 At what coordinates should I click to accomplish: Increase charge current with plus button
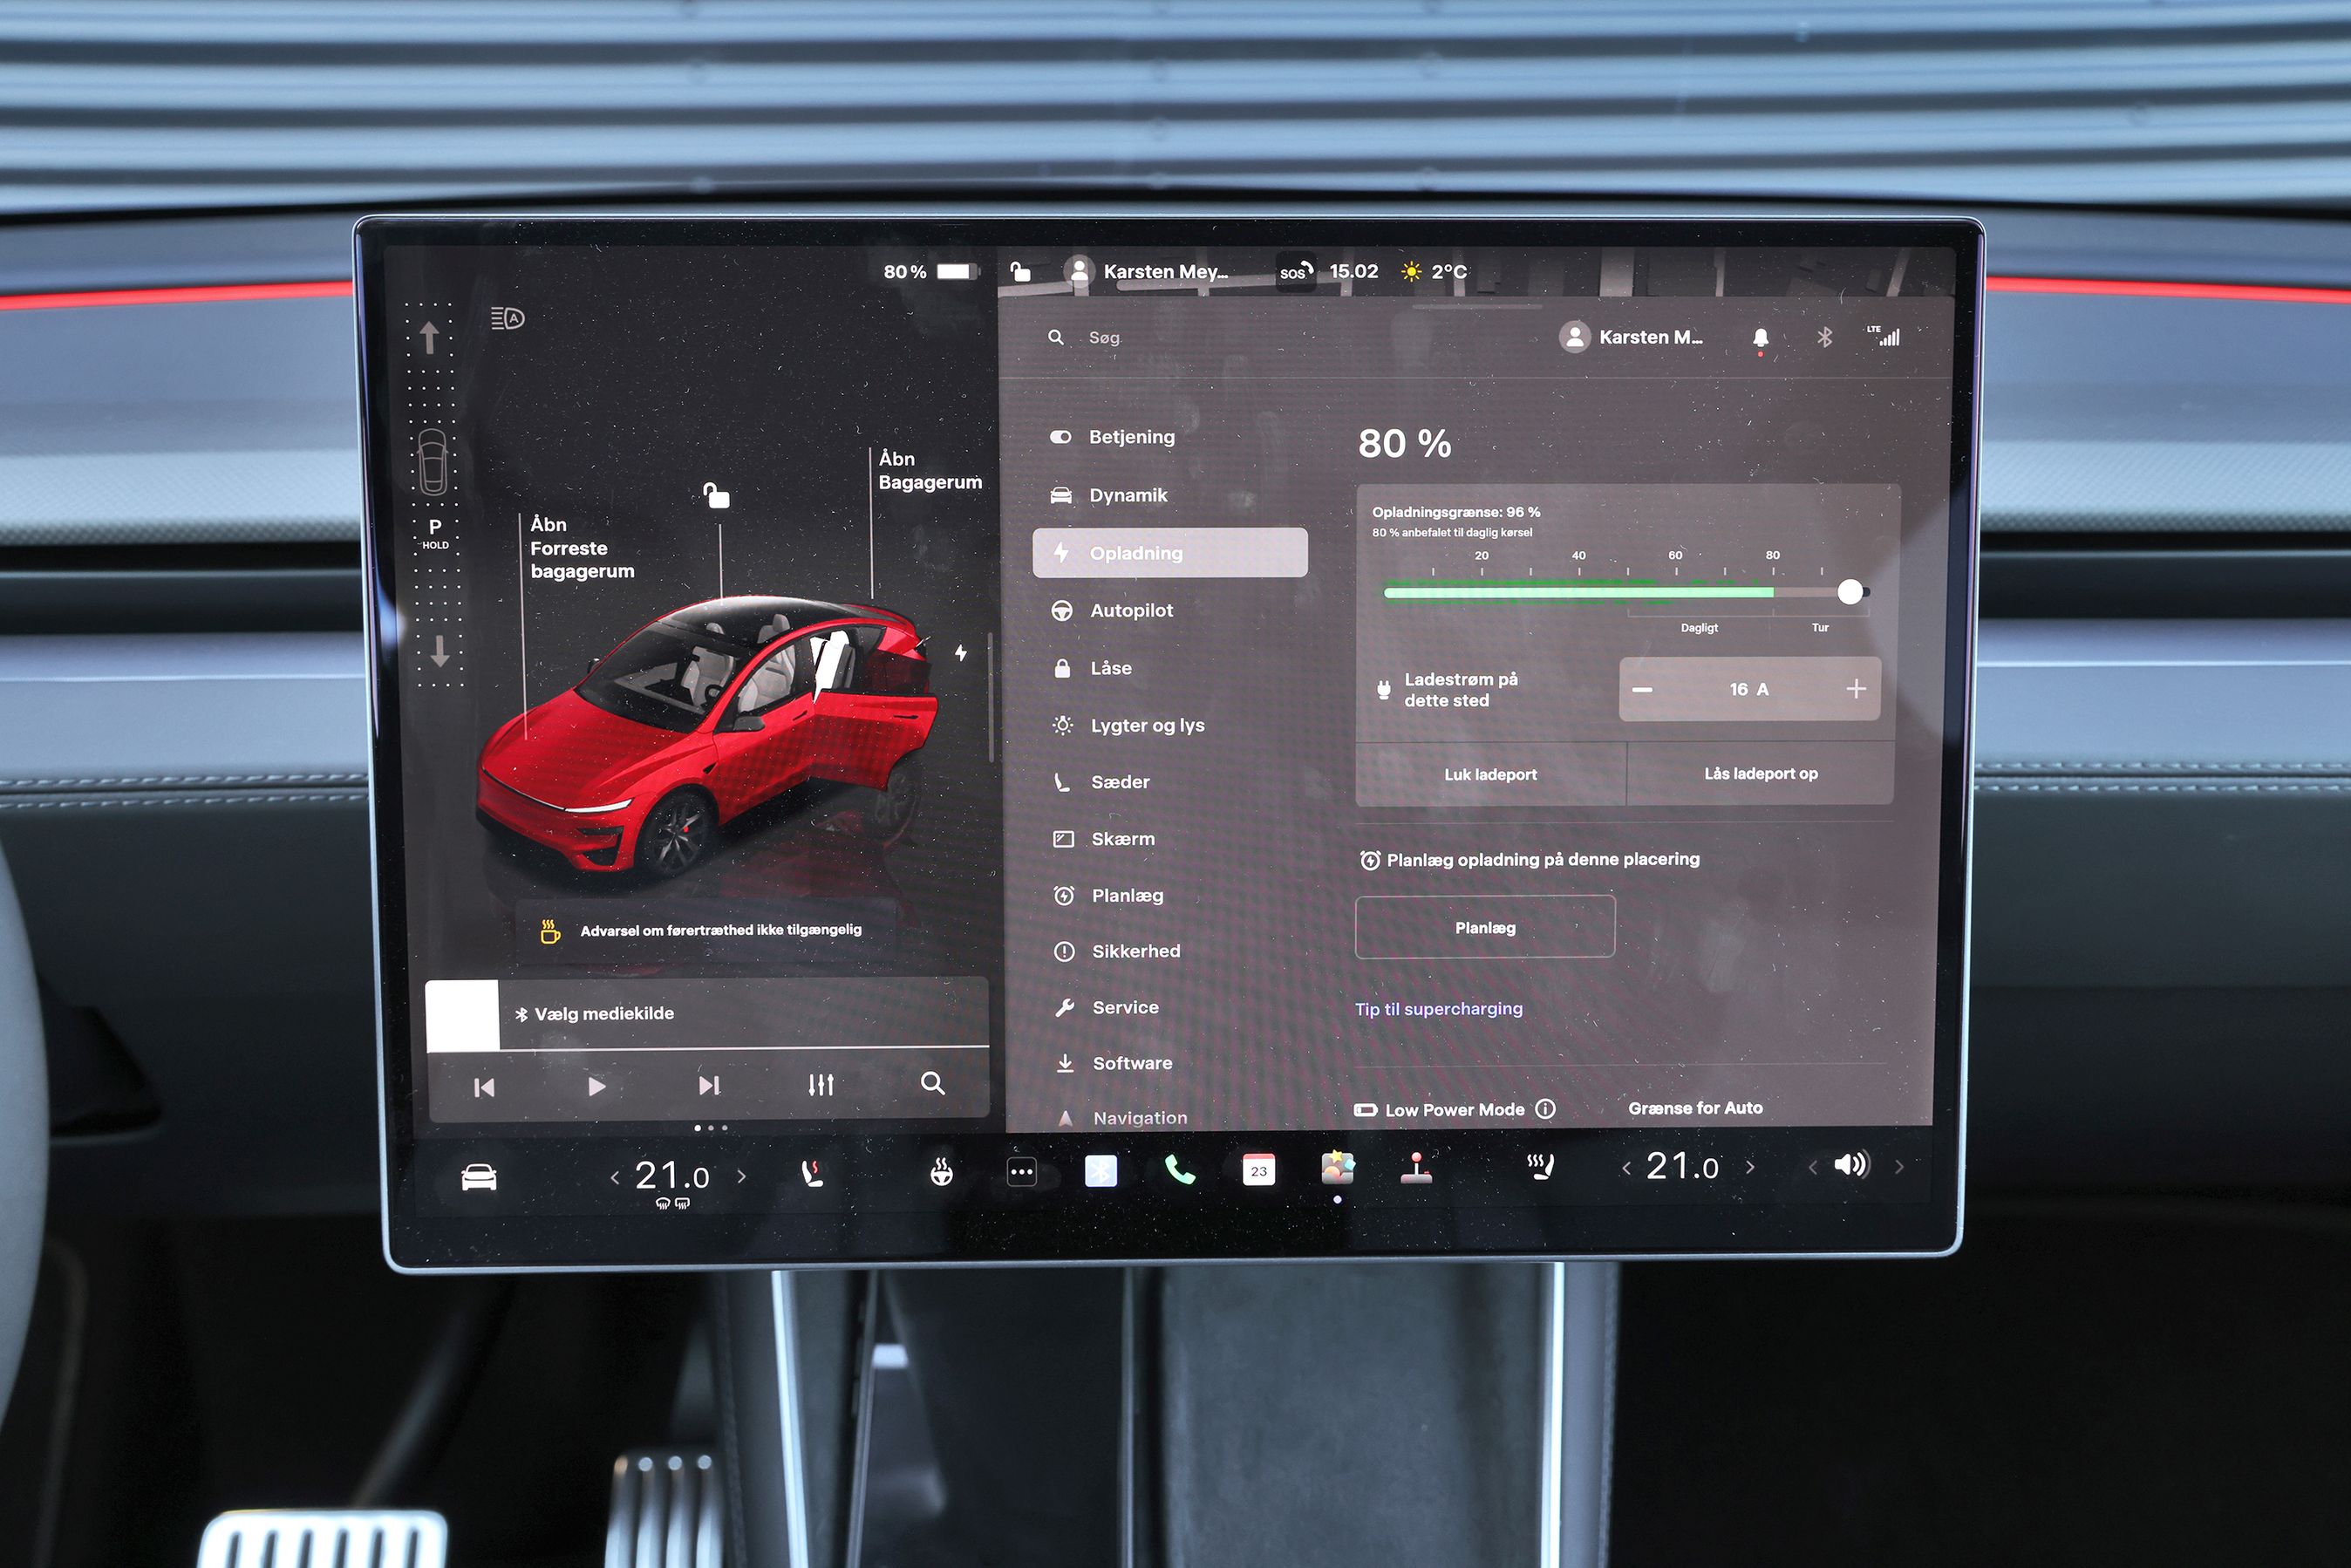pos(1855,689)
